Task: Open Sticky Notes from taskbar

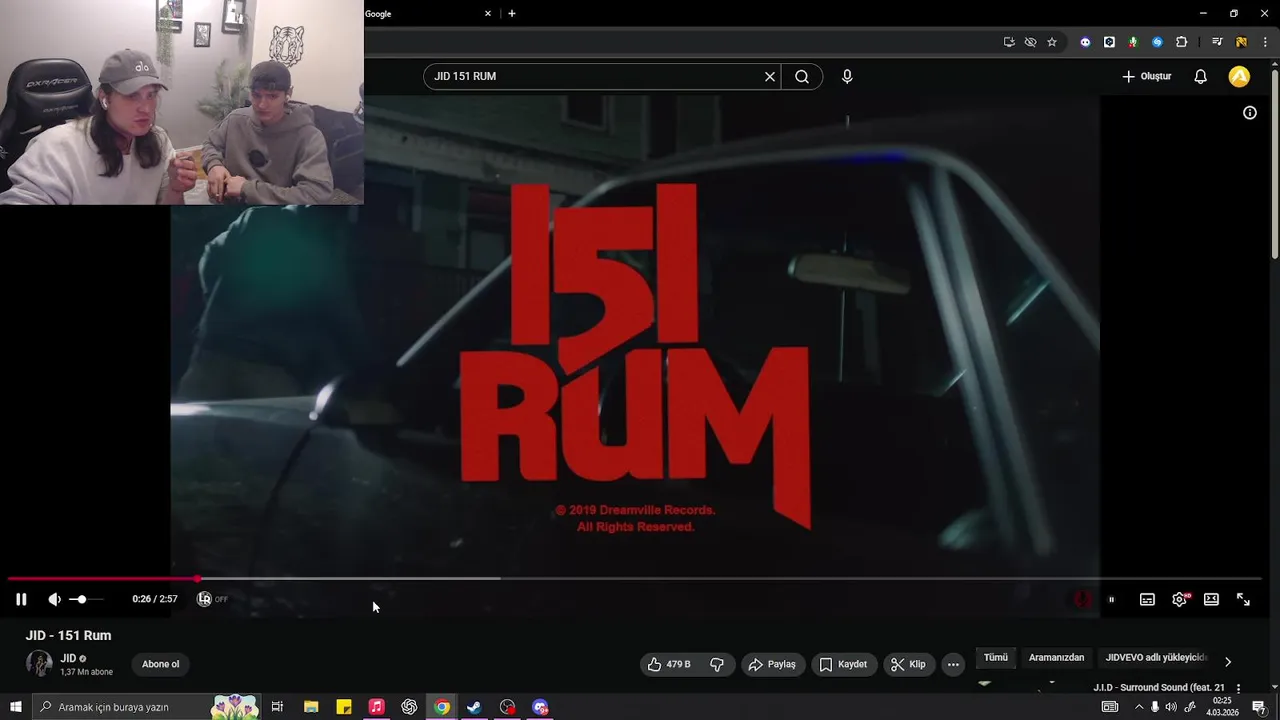Action: point(344,707)
